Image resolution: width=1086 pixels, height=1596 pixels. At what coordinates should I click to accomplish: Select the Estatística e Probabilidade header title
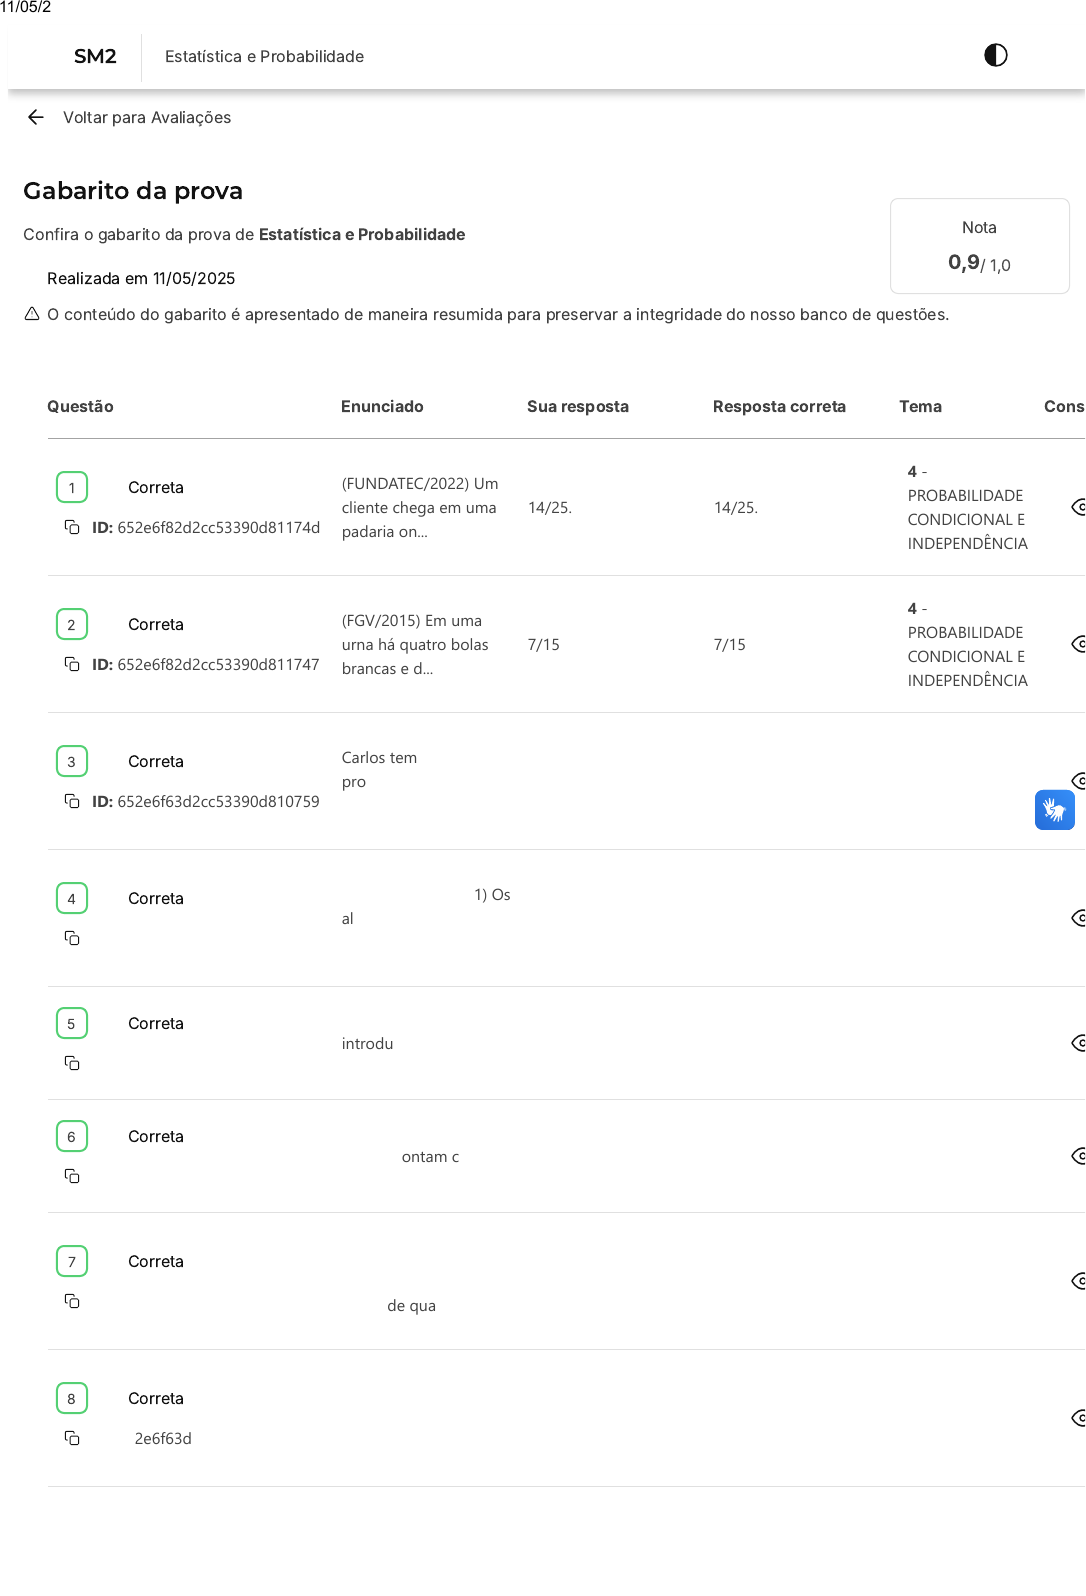coord(264,56)
